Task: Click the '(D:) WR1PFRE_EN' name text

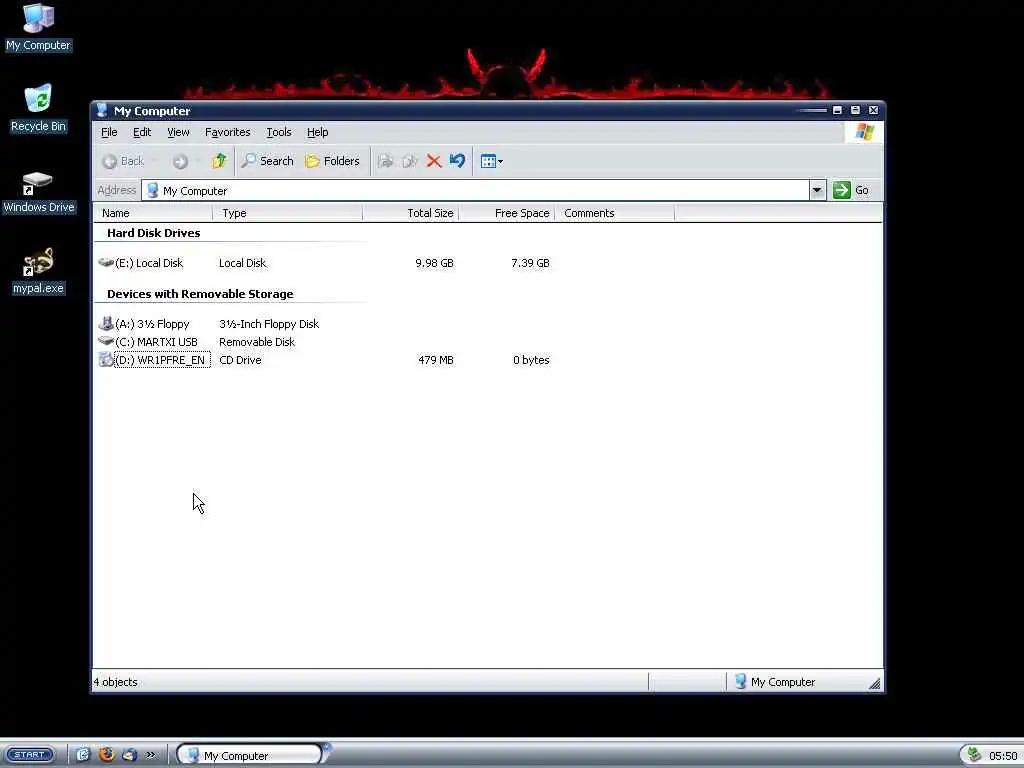Action: click(162, 360)
